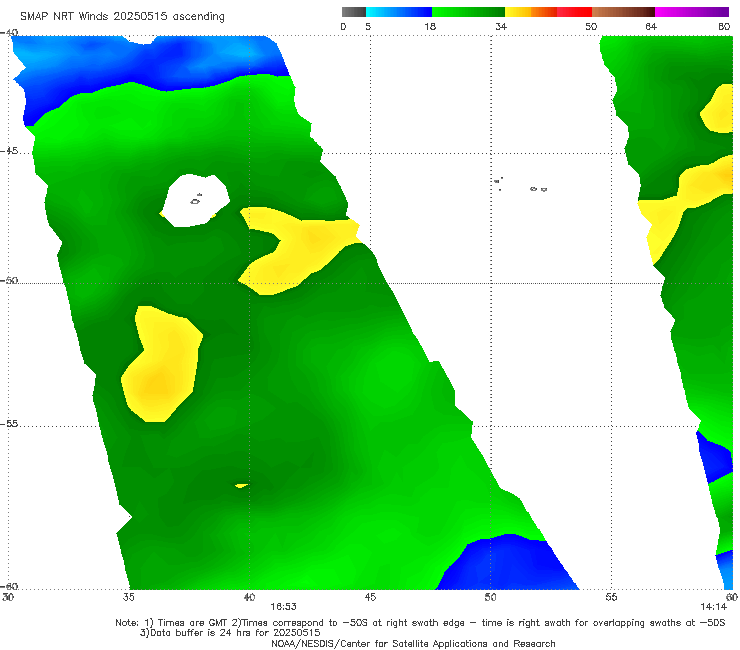Click the swath time label '14:14'

click(x=713, y=607)
